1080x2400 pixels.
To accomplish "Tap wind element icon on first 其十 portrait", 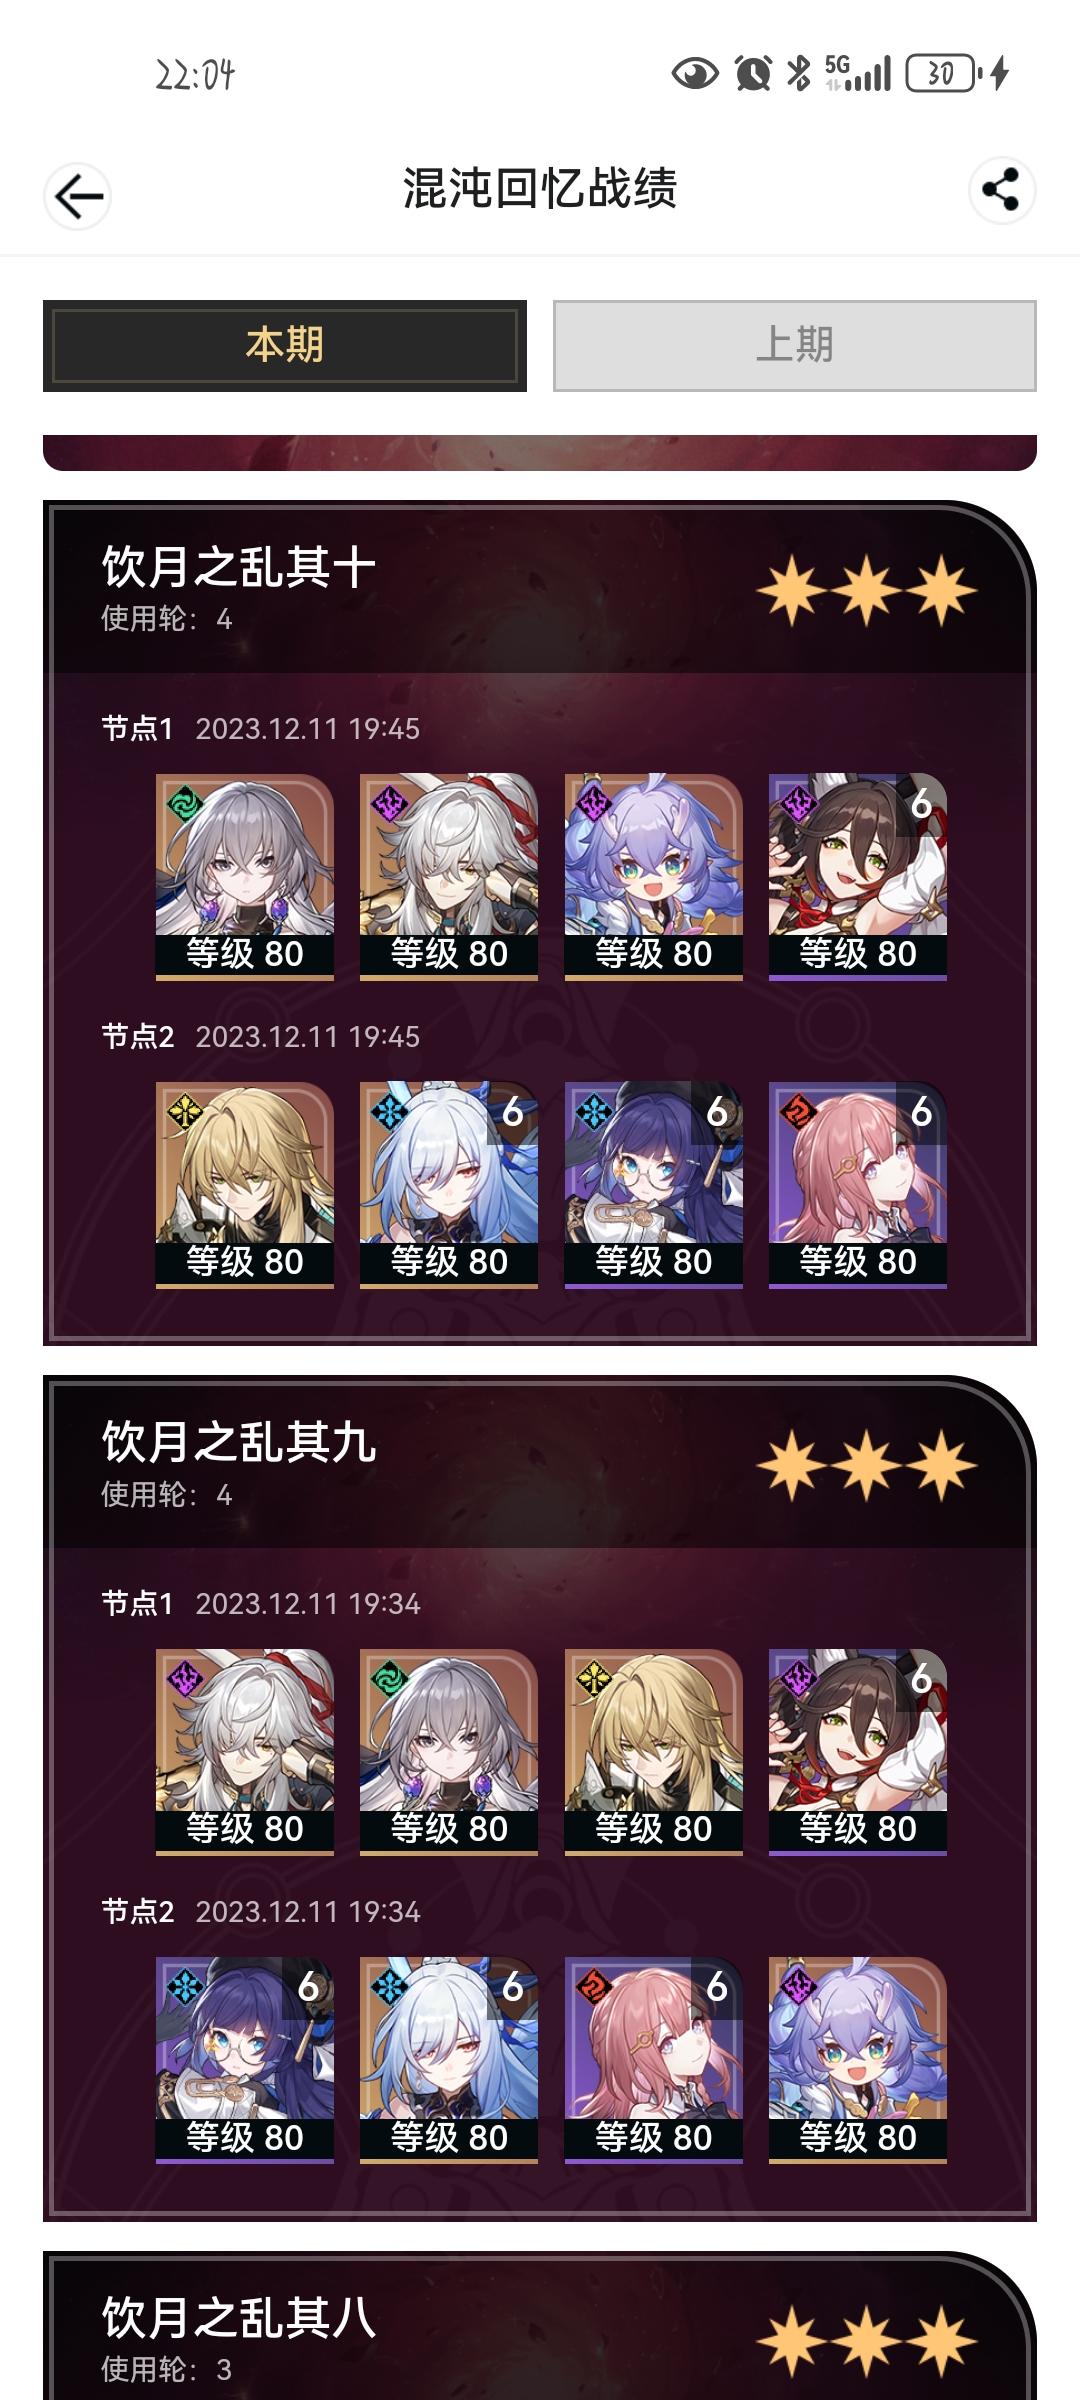I will tap(185, 803).
